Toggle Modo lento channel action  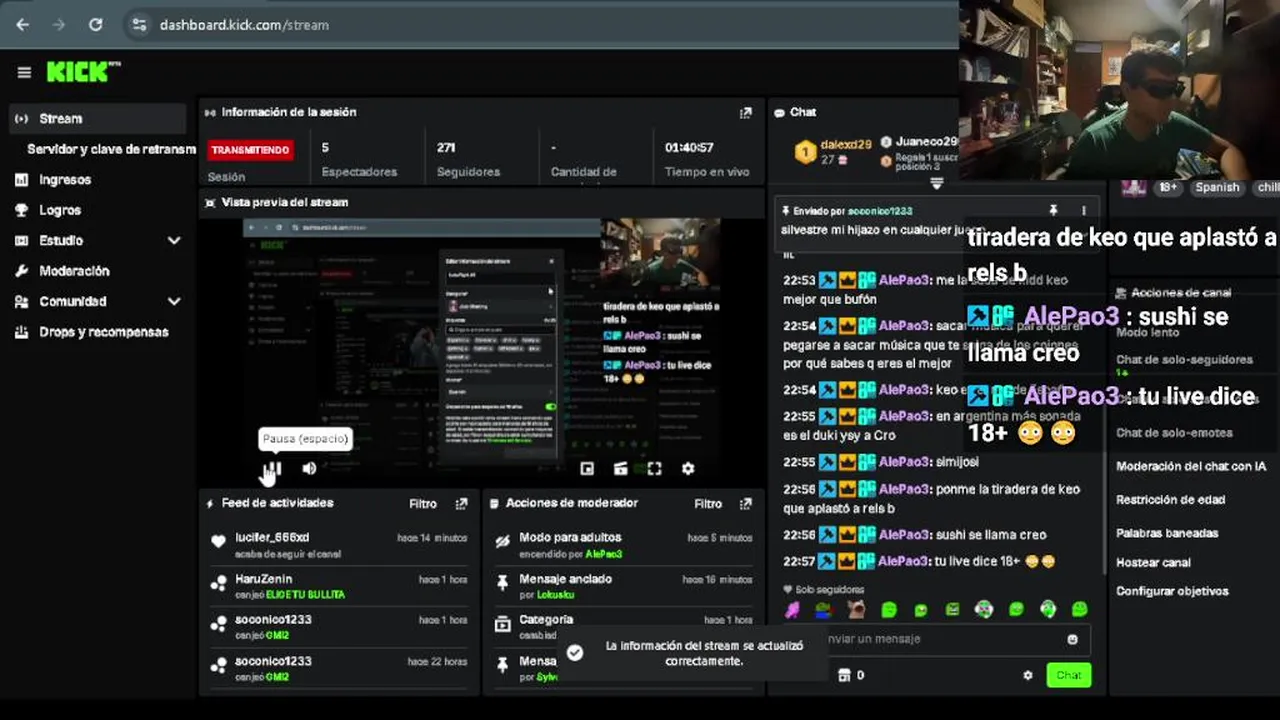[x=1146, y=332]
